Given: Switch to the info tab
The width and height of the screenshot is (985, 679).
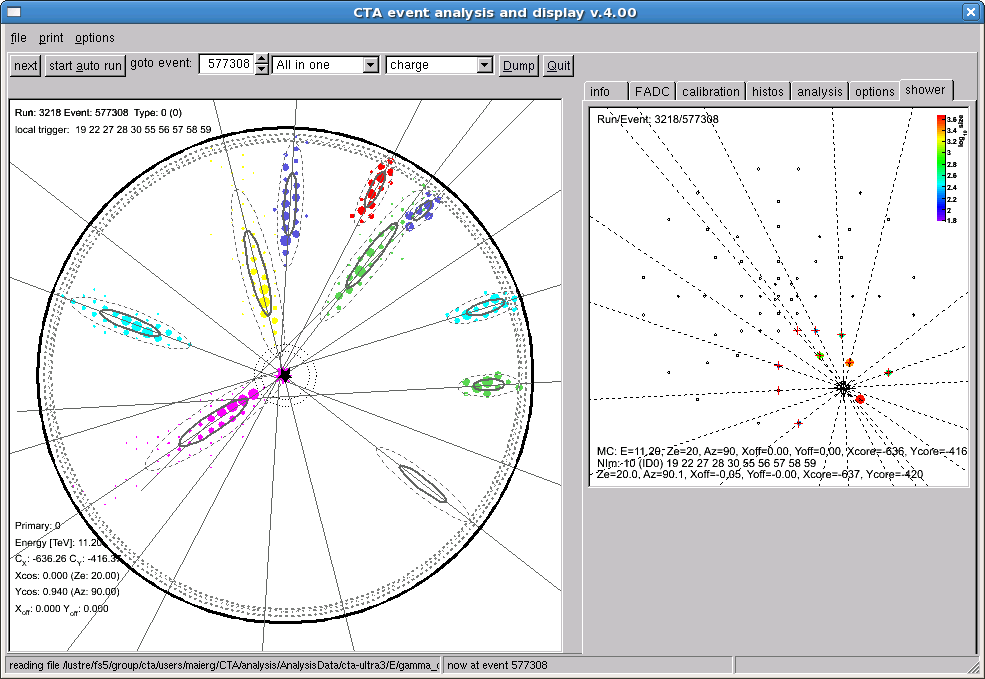Looking at the screenshot, I should (606, 91).
